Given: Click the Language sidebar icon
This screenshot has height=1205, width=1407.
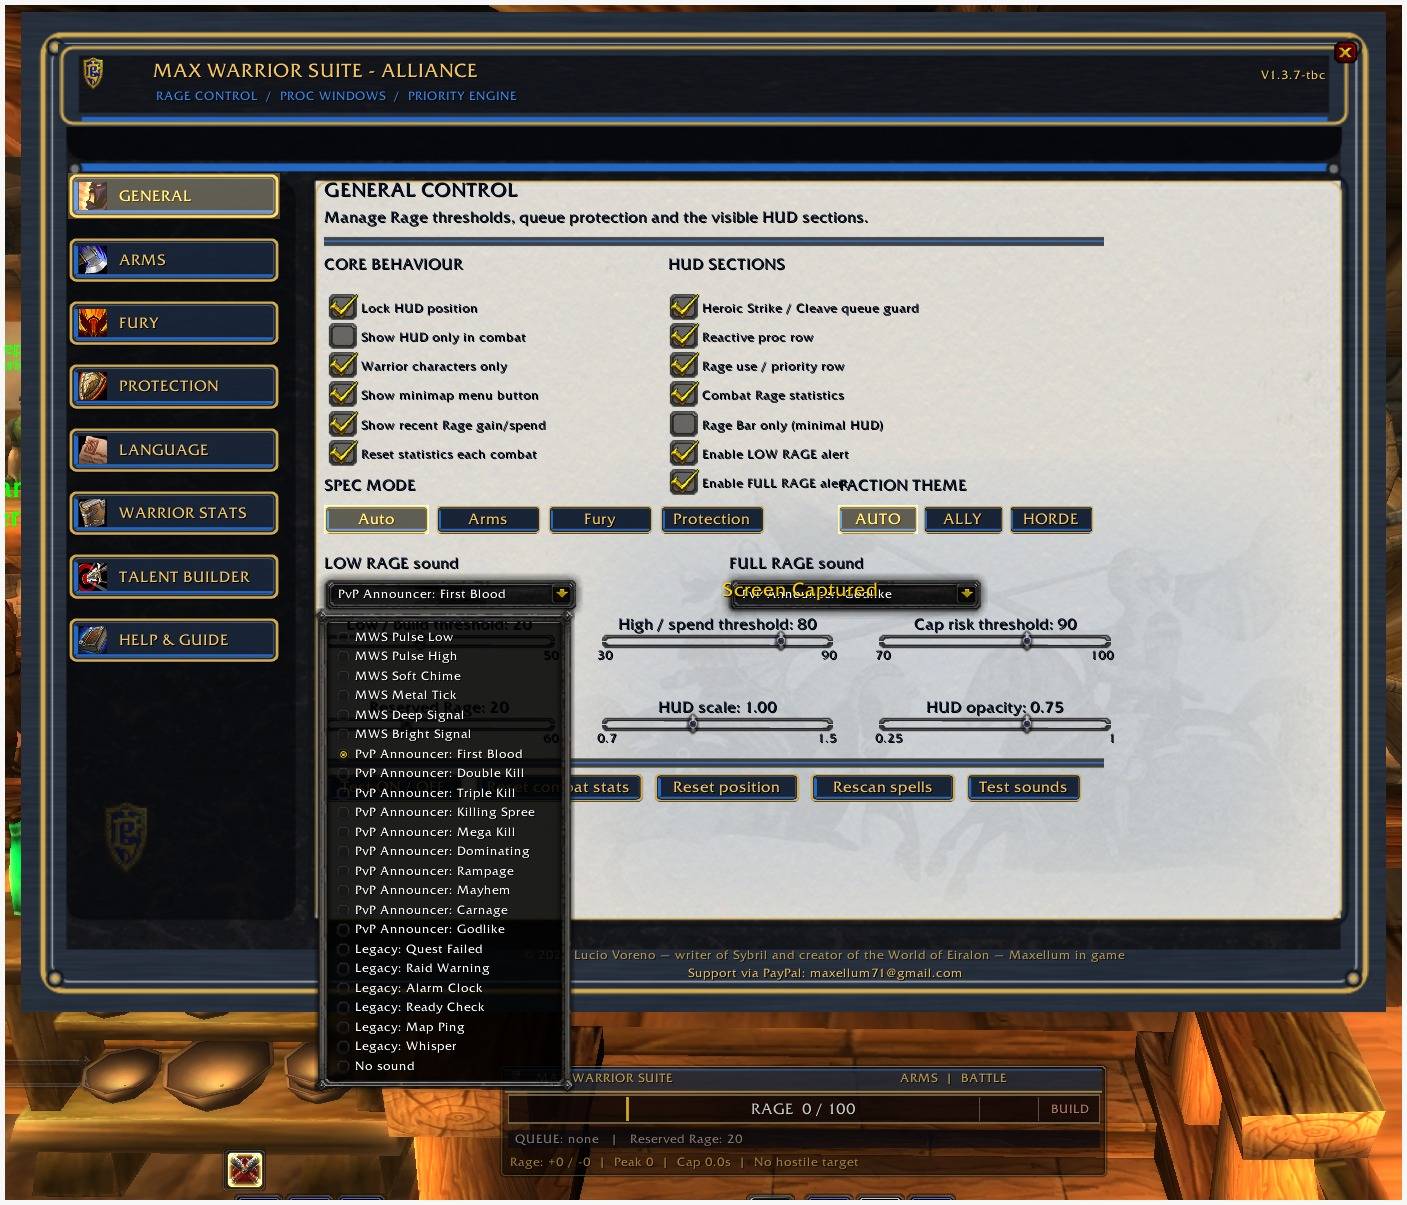Looking at the screenshot, I should point(93,450).
